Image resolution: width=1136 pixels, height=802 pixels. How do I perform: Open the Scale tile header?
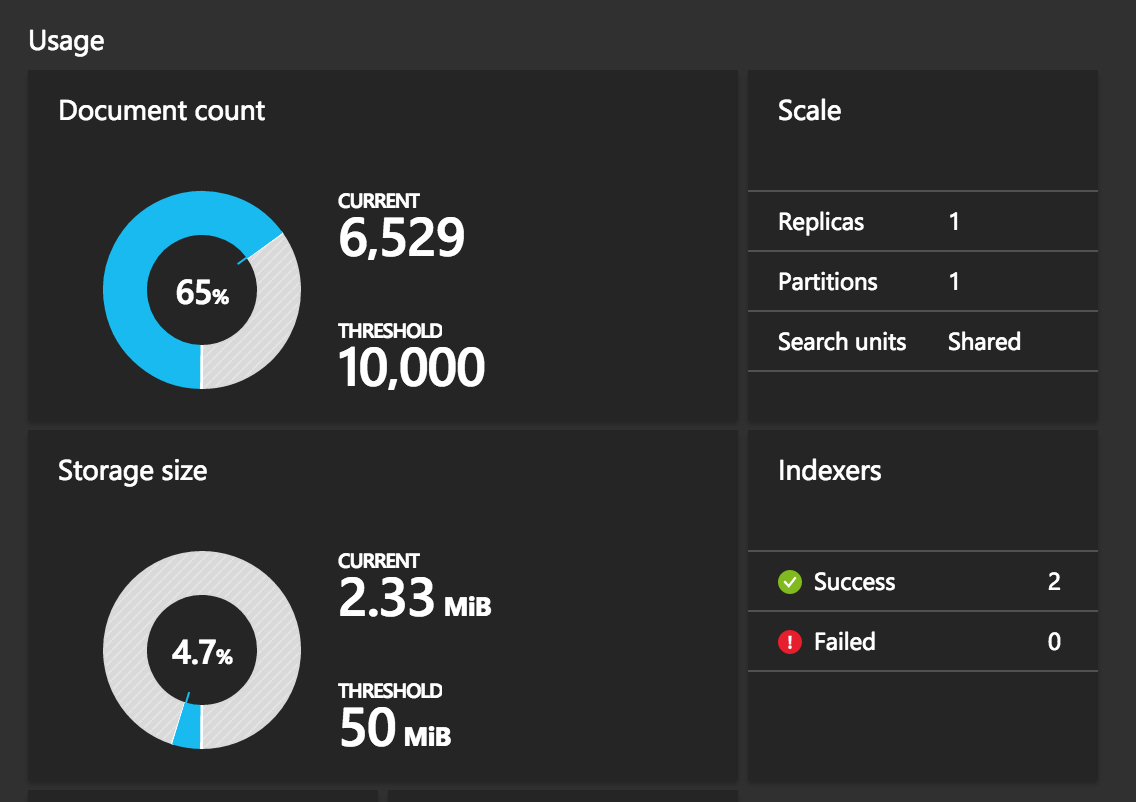(809, 111)
